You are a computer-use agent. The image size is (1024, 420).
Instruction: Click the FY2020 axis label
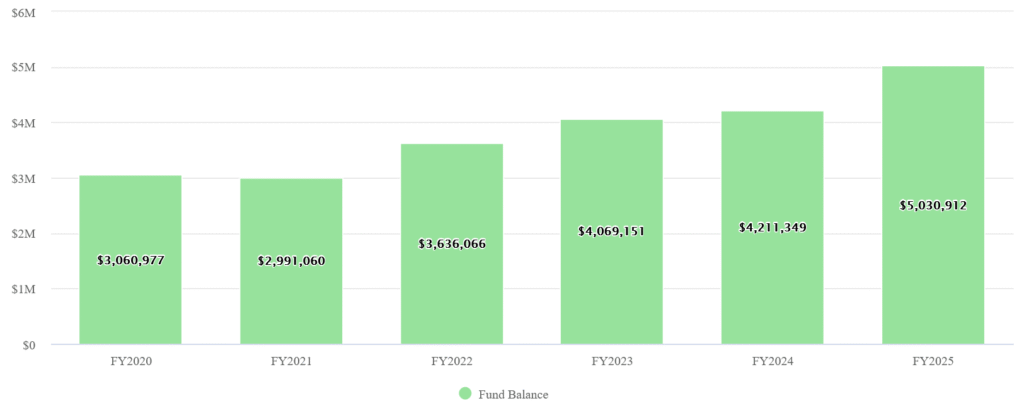130,361
